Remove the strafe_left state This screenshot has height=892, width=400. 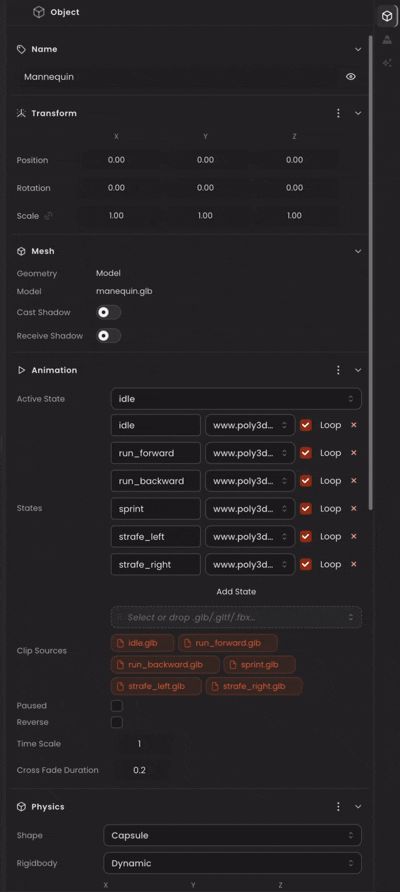[x=353, y=536]
